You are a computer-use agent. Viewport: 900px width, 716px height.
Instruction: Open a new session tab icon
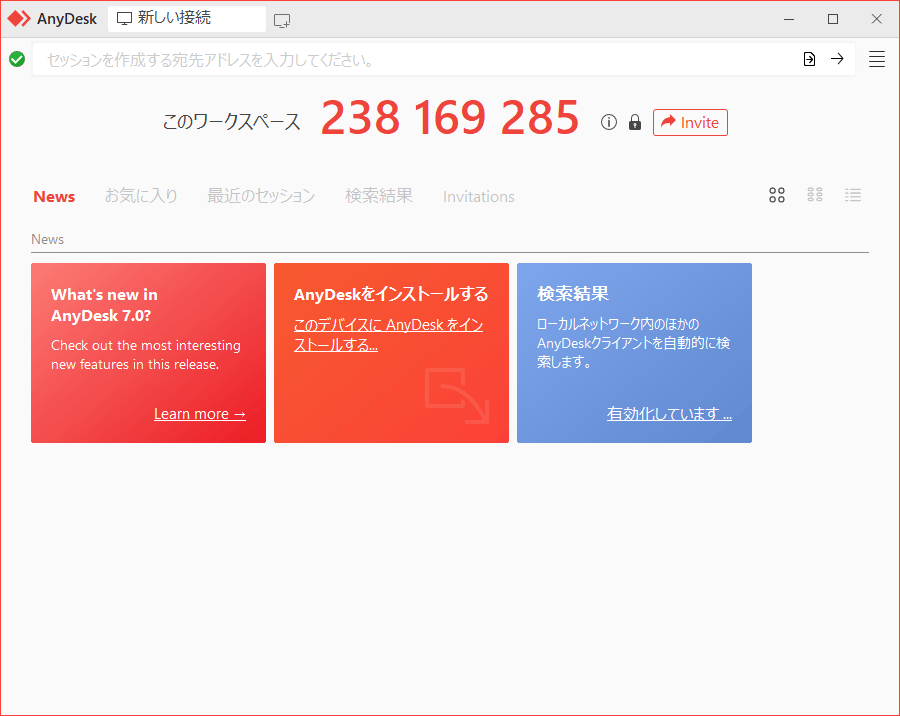[282, 21]
